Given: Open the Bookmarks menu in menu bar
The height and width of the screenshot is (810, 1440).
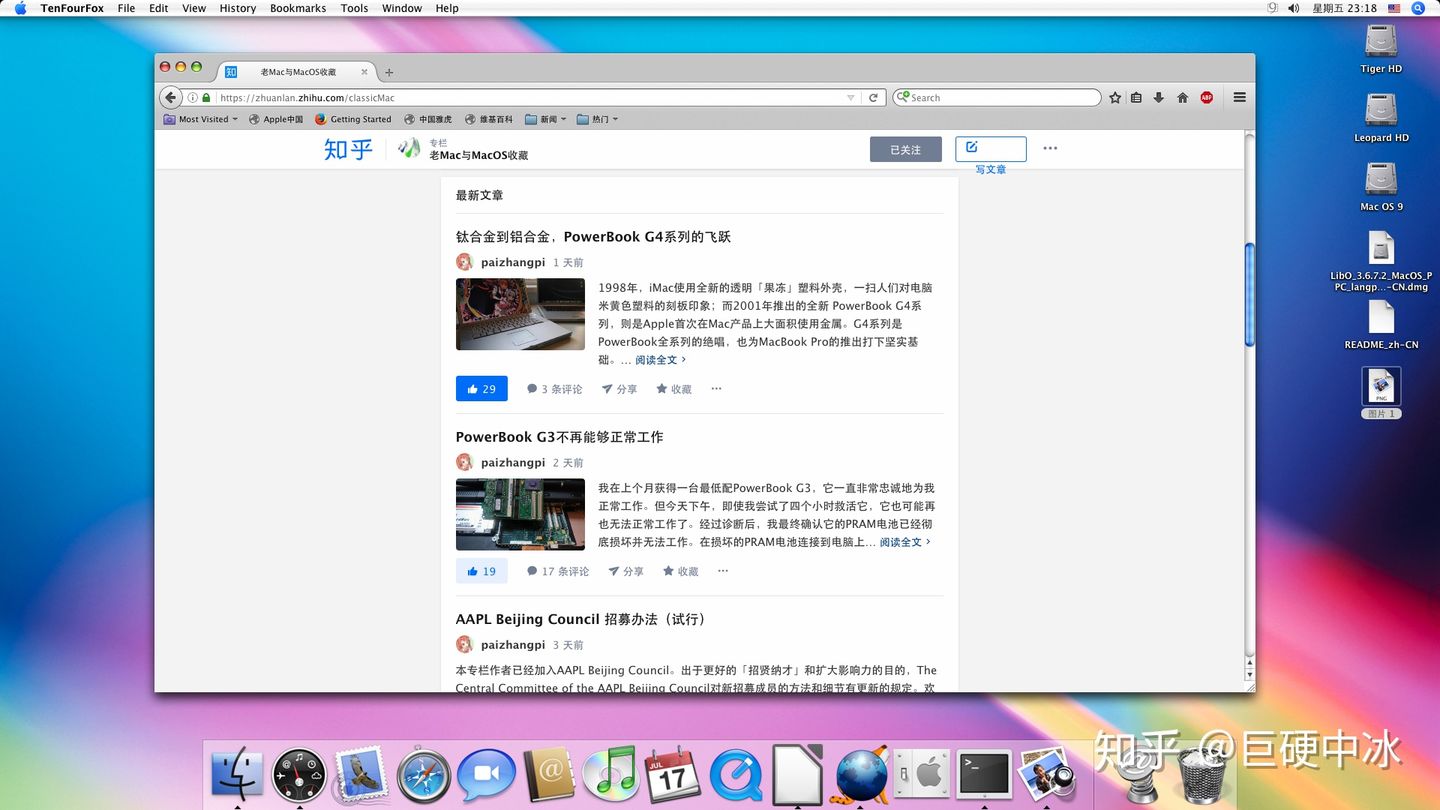Looking at the screenshot, I should tap(298, 8).
